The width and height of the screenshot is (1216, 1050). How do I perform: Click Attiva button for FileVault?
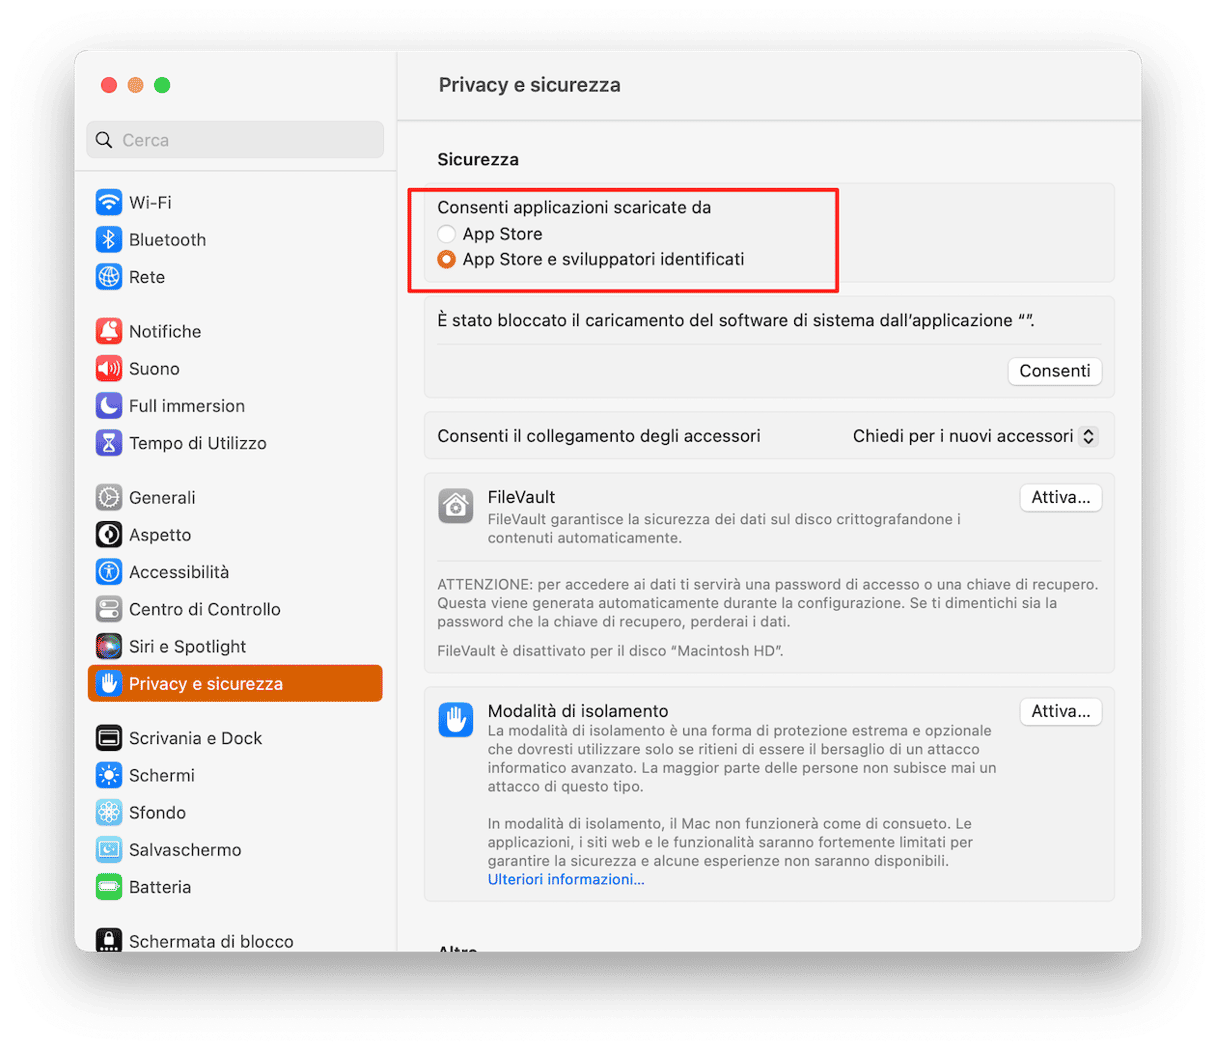coord(1060,498)
